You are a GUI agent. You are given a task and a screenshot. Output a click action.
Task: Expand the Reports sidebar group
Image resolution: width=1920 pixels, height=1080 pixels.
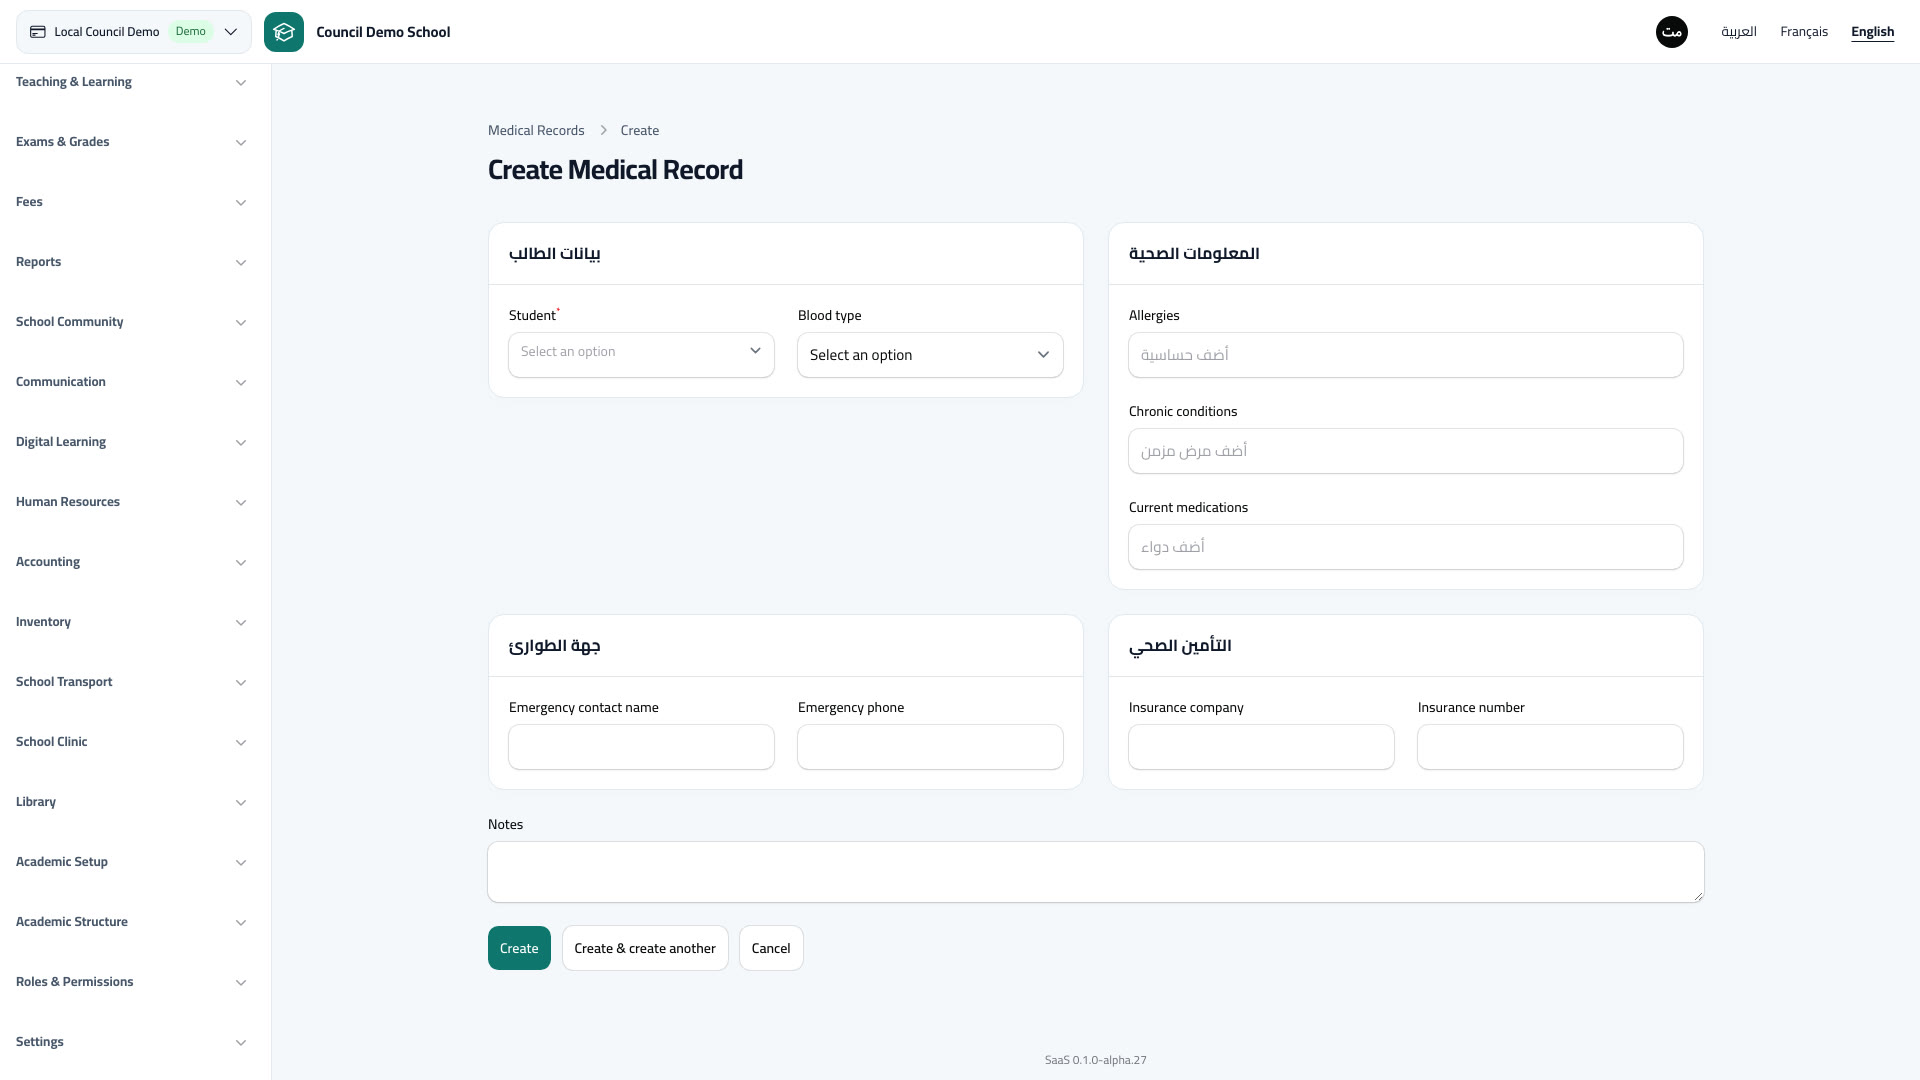pyautogui.click(x=131, y=262)
